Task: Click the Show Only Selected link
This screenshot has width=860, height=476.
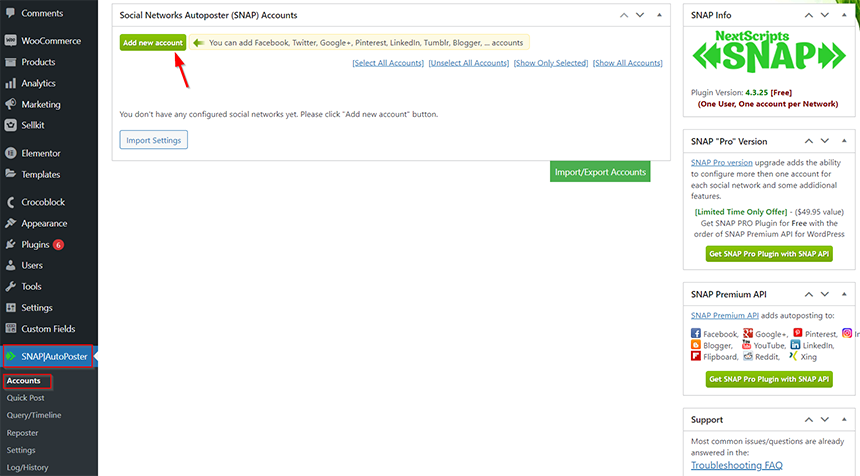Action: (551, 63)
